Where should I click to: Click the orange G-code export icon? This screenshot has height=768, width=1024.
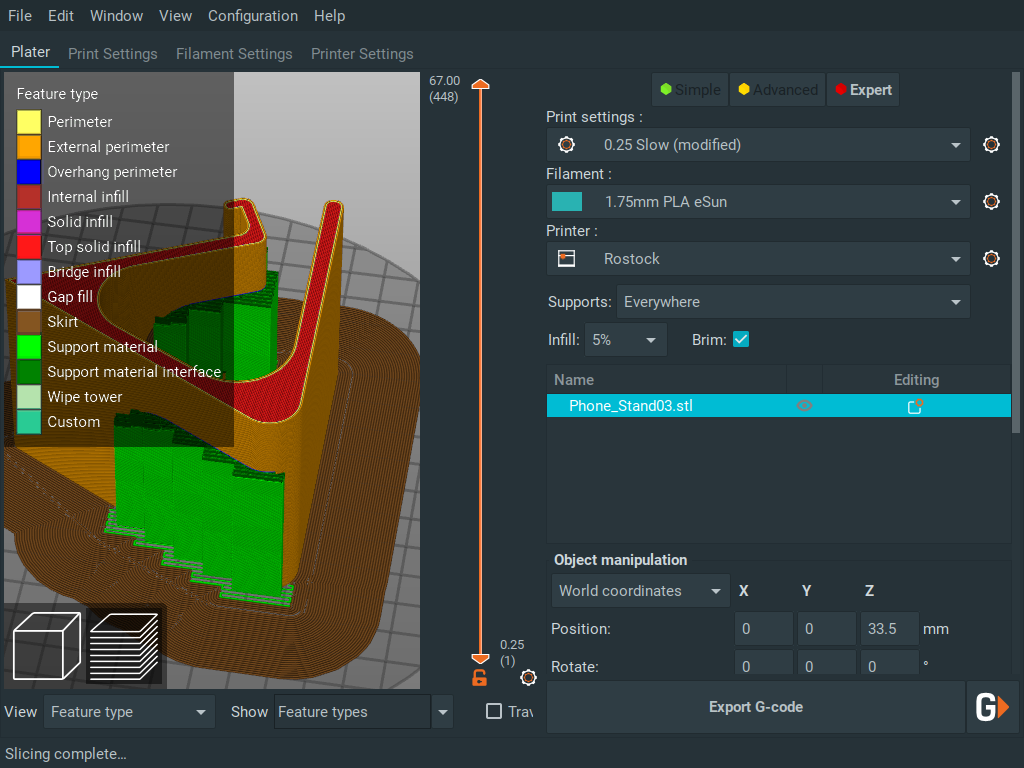pyautogui.click(x=992, y=706)
